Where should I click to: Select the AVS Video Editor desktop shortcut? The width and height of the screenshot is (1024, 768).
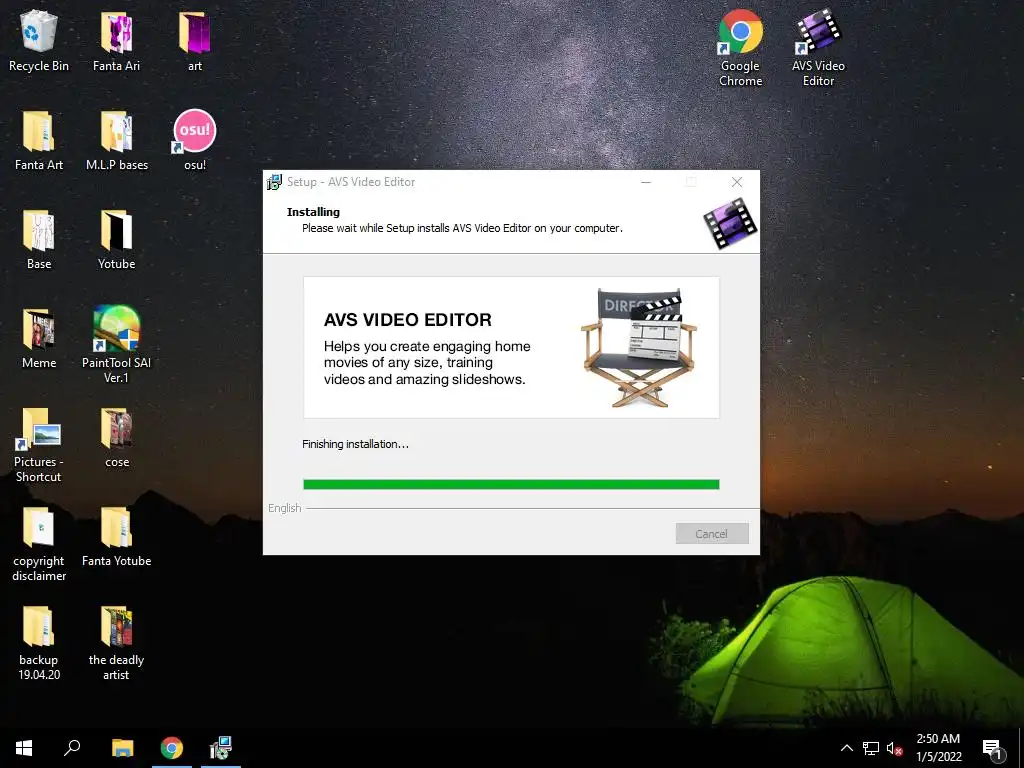(x=818, y=48)
